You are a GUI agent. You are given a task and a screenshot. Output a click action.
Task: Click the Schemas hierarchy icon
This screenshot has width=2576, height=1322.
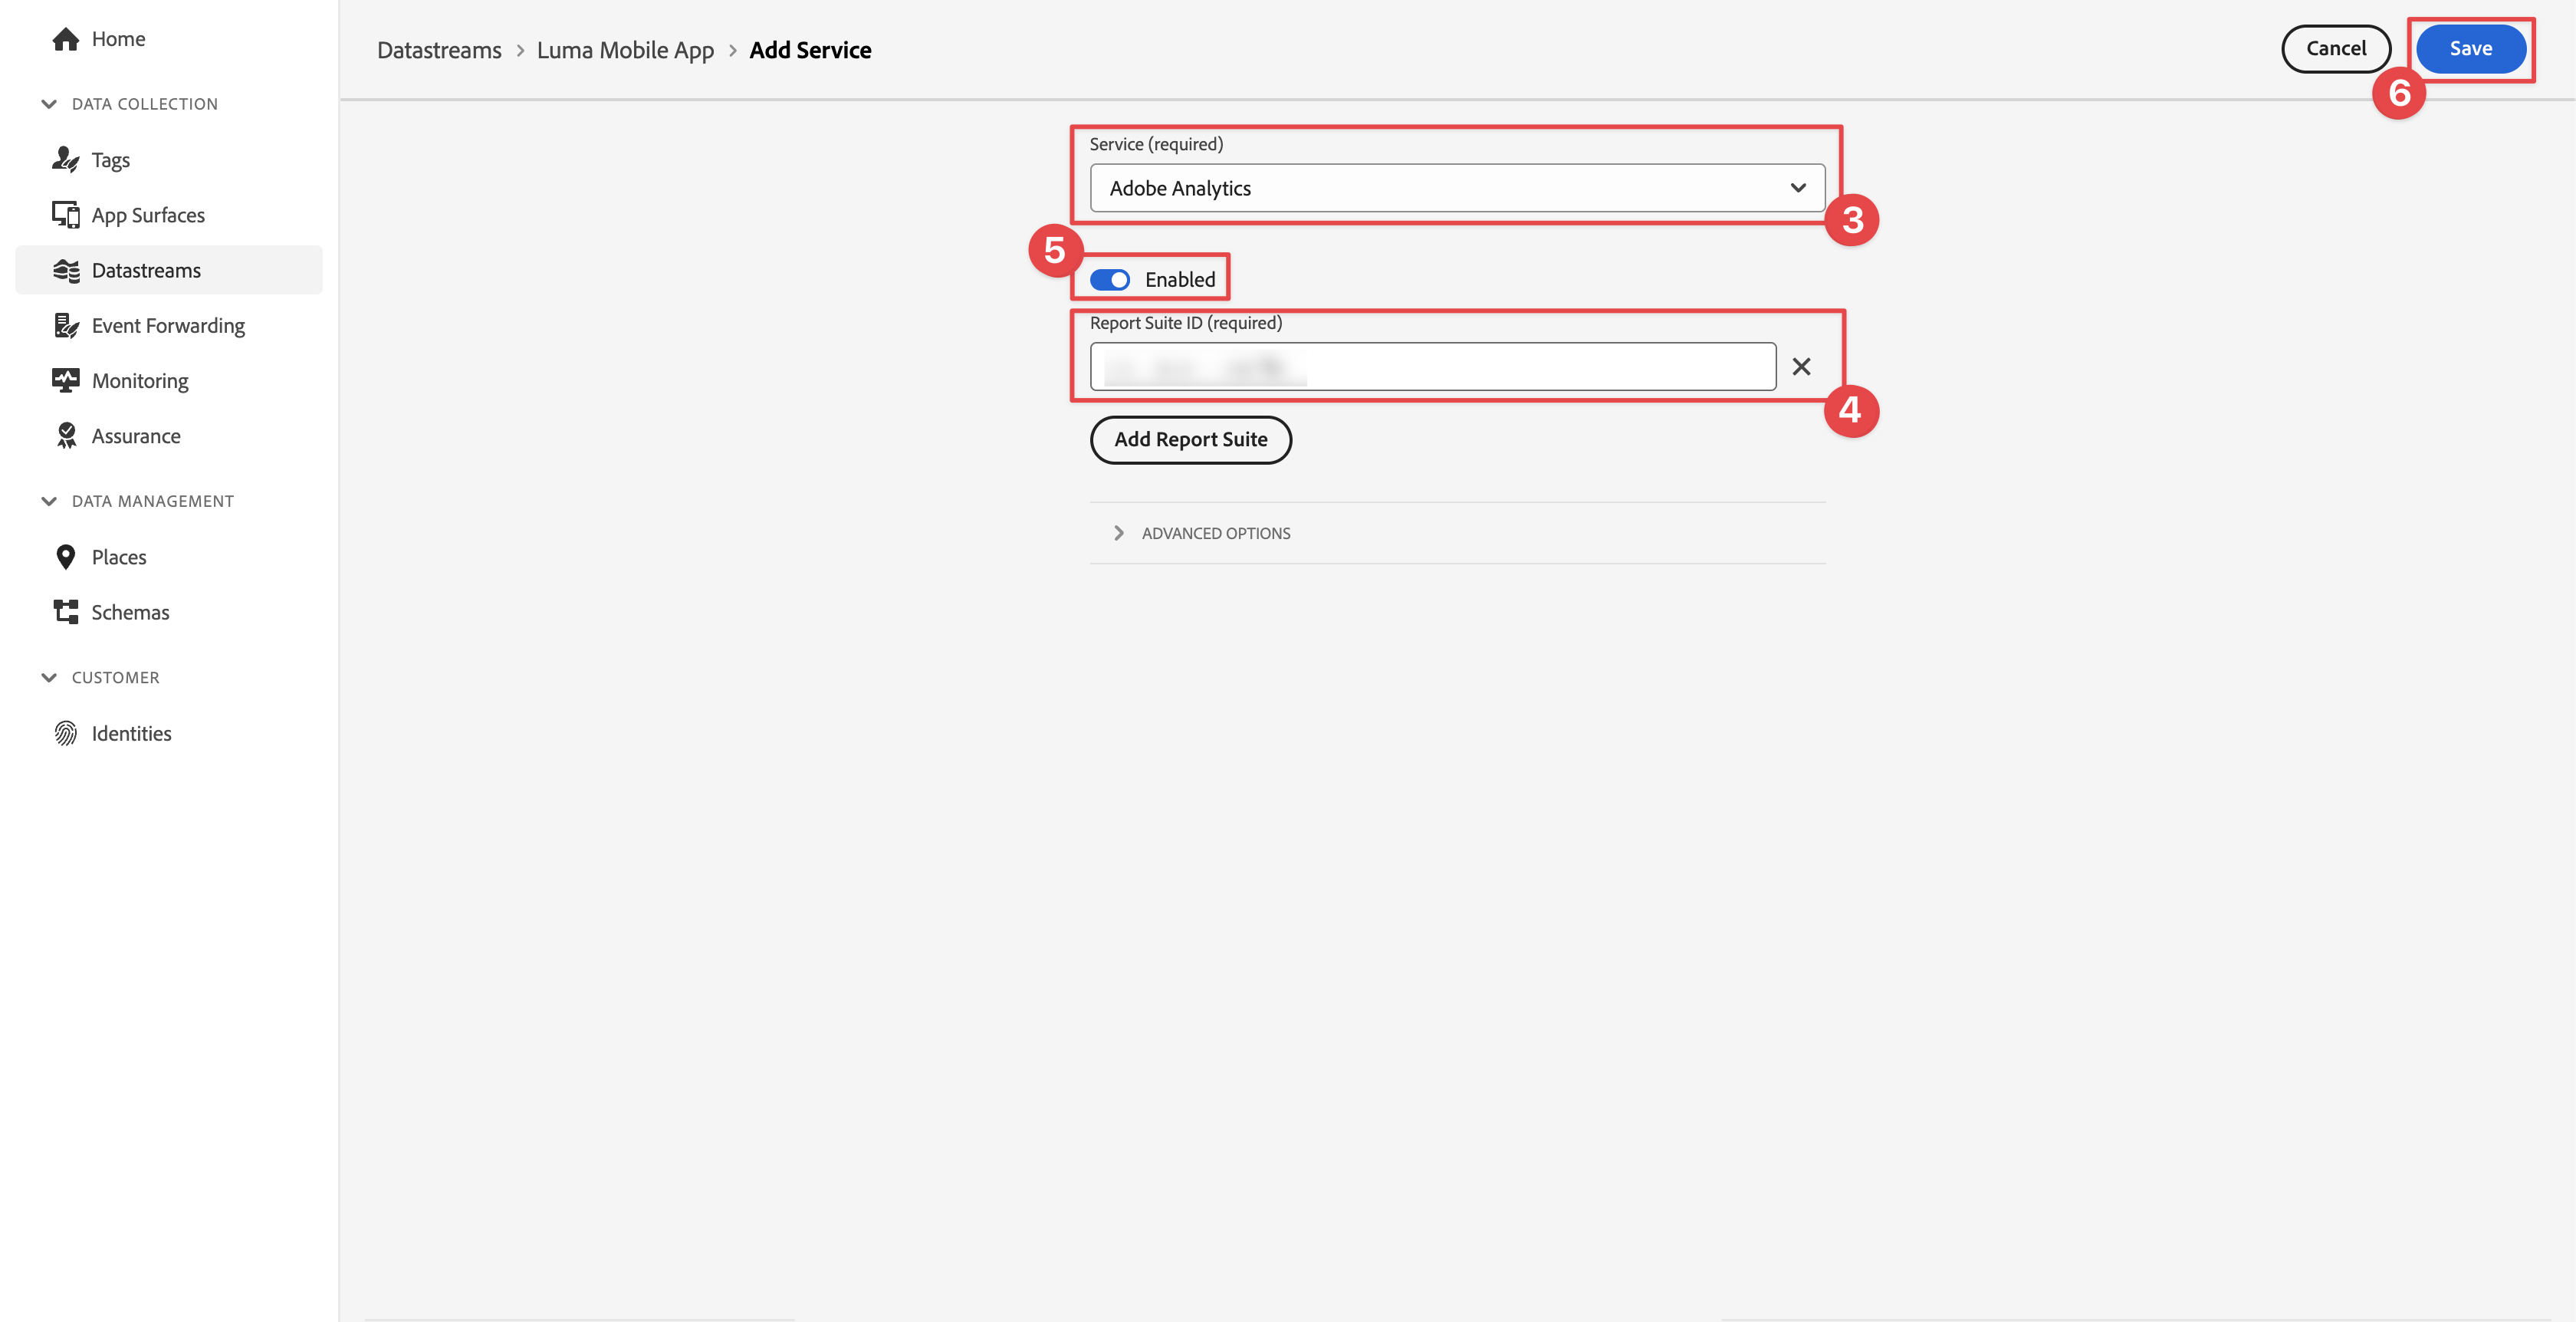66,612
